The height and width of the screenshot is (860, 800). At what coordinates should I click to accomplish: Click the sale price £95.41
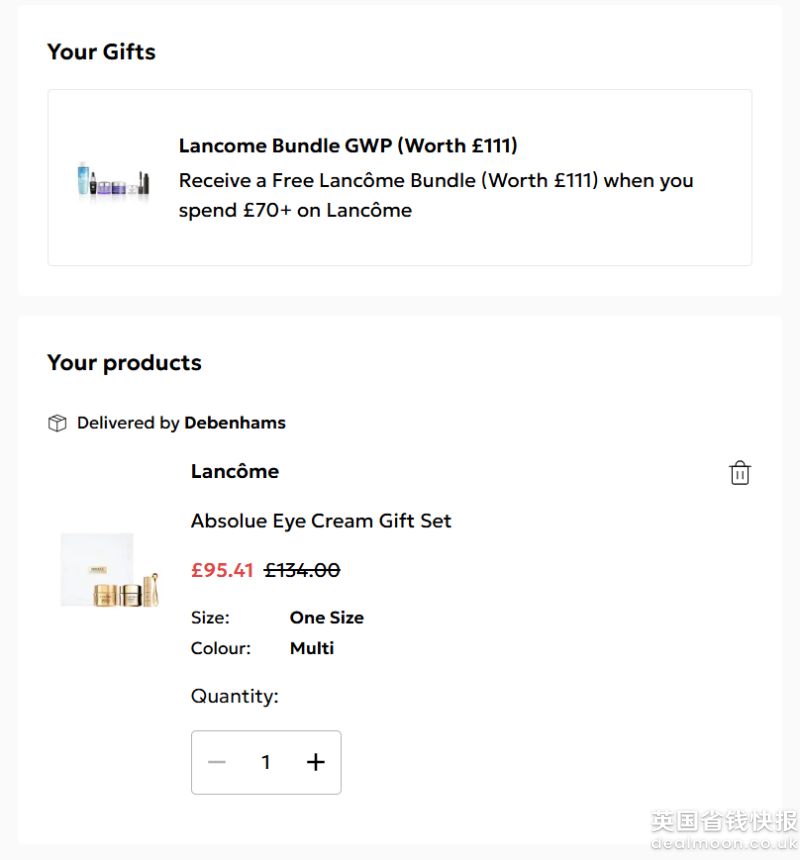[222, 570]
